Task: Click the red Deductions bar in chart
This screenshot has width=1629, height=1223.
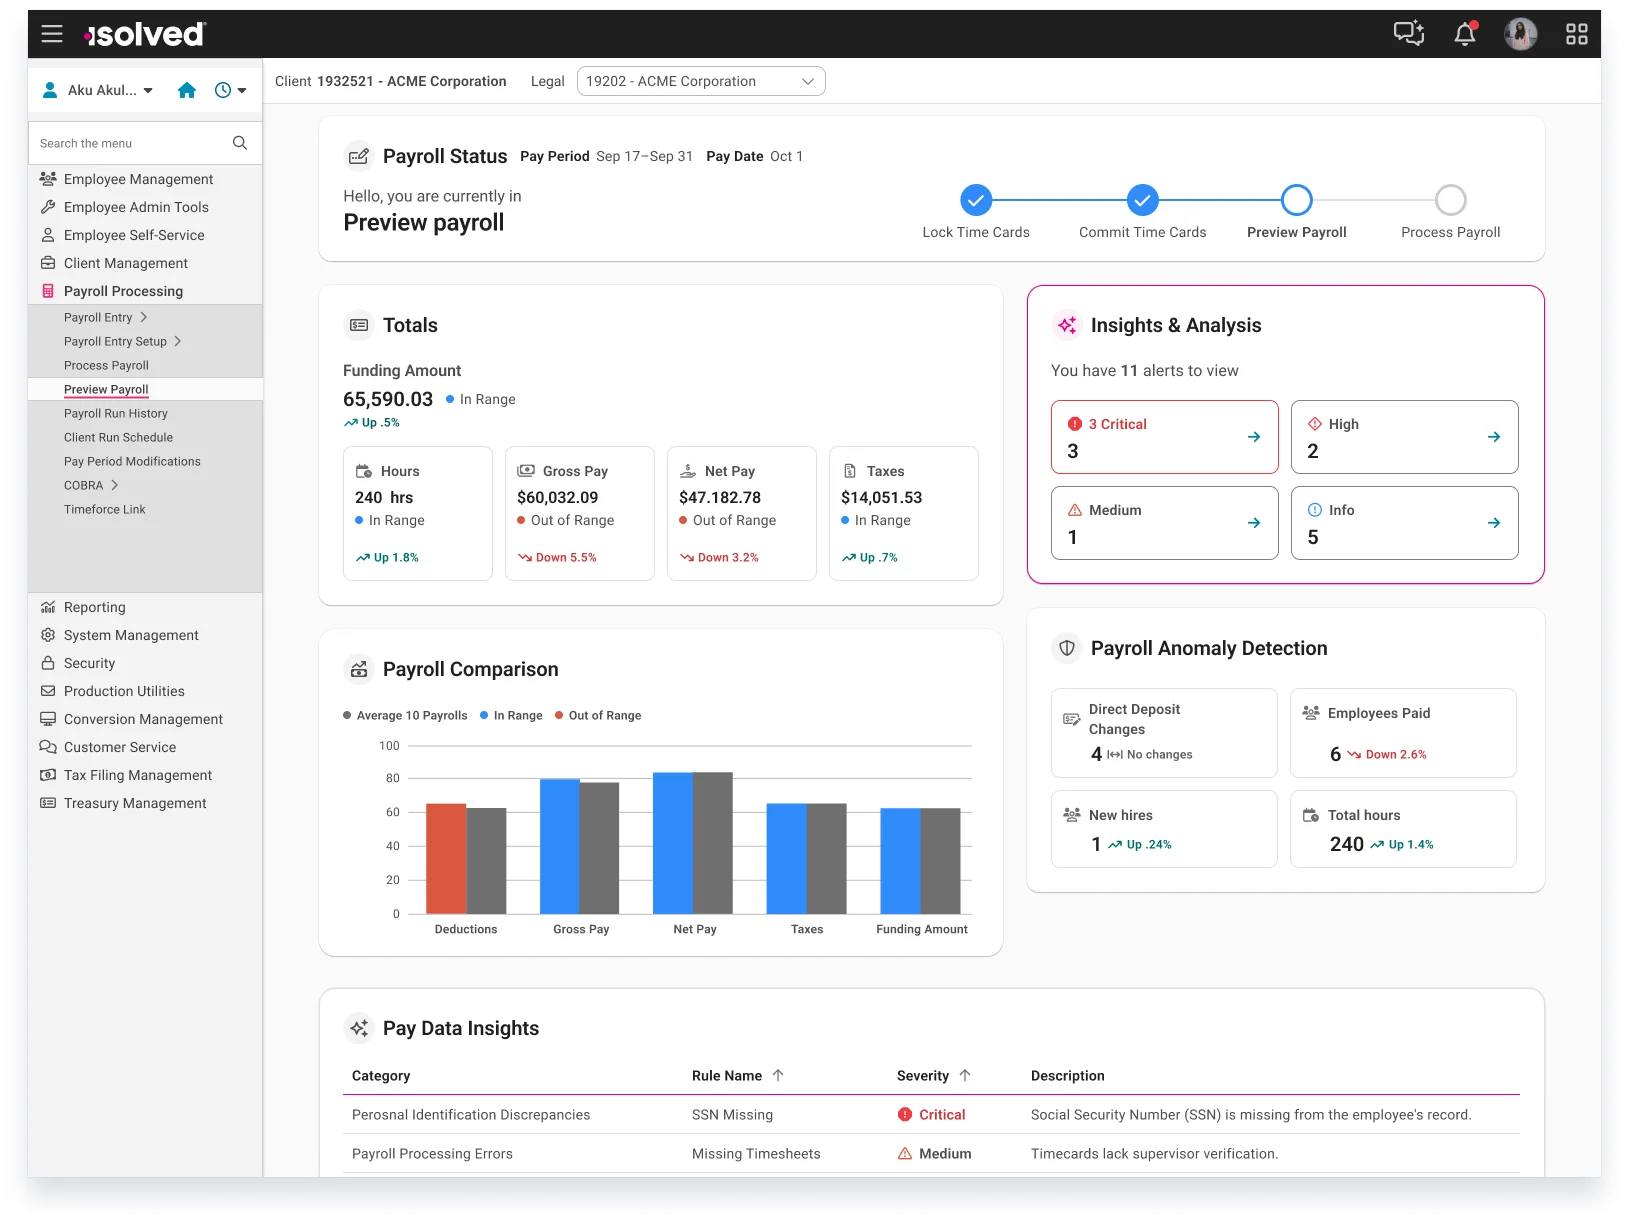Action: point(446,858)
